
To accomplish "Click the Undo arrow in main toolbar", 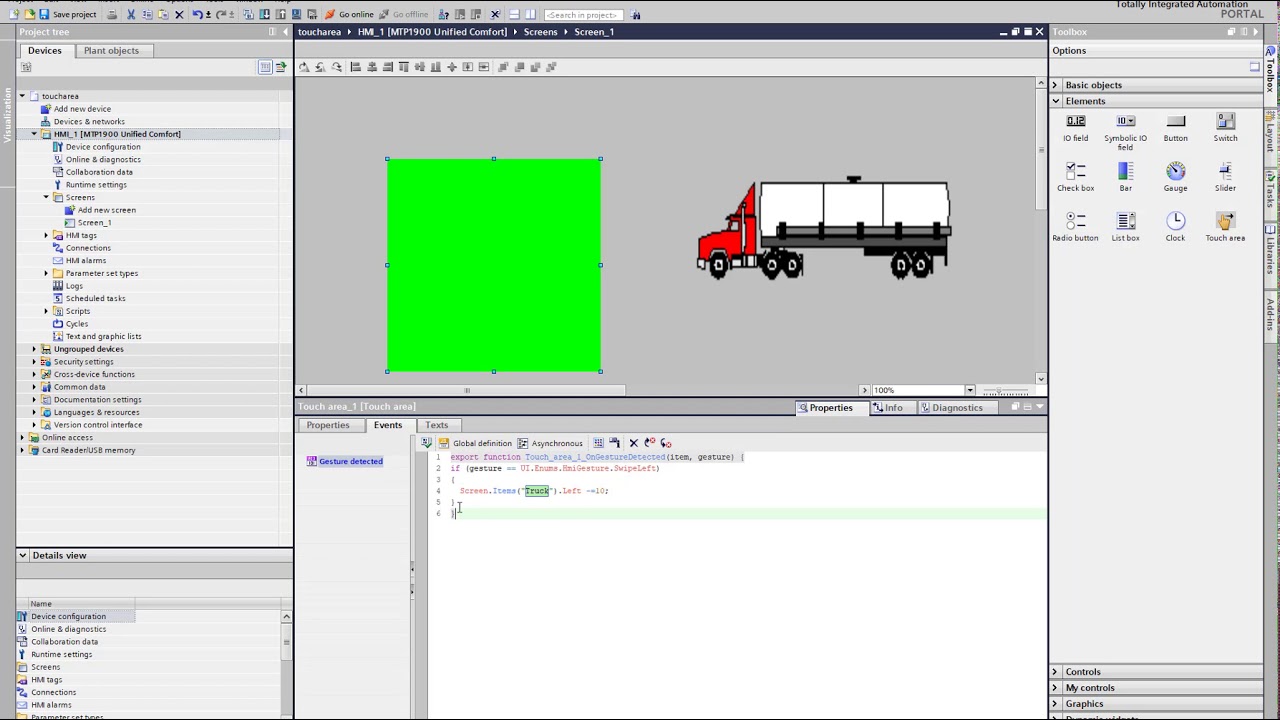I will (x=197, y=15).
